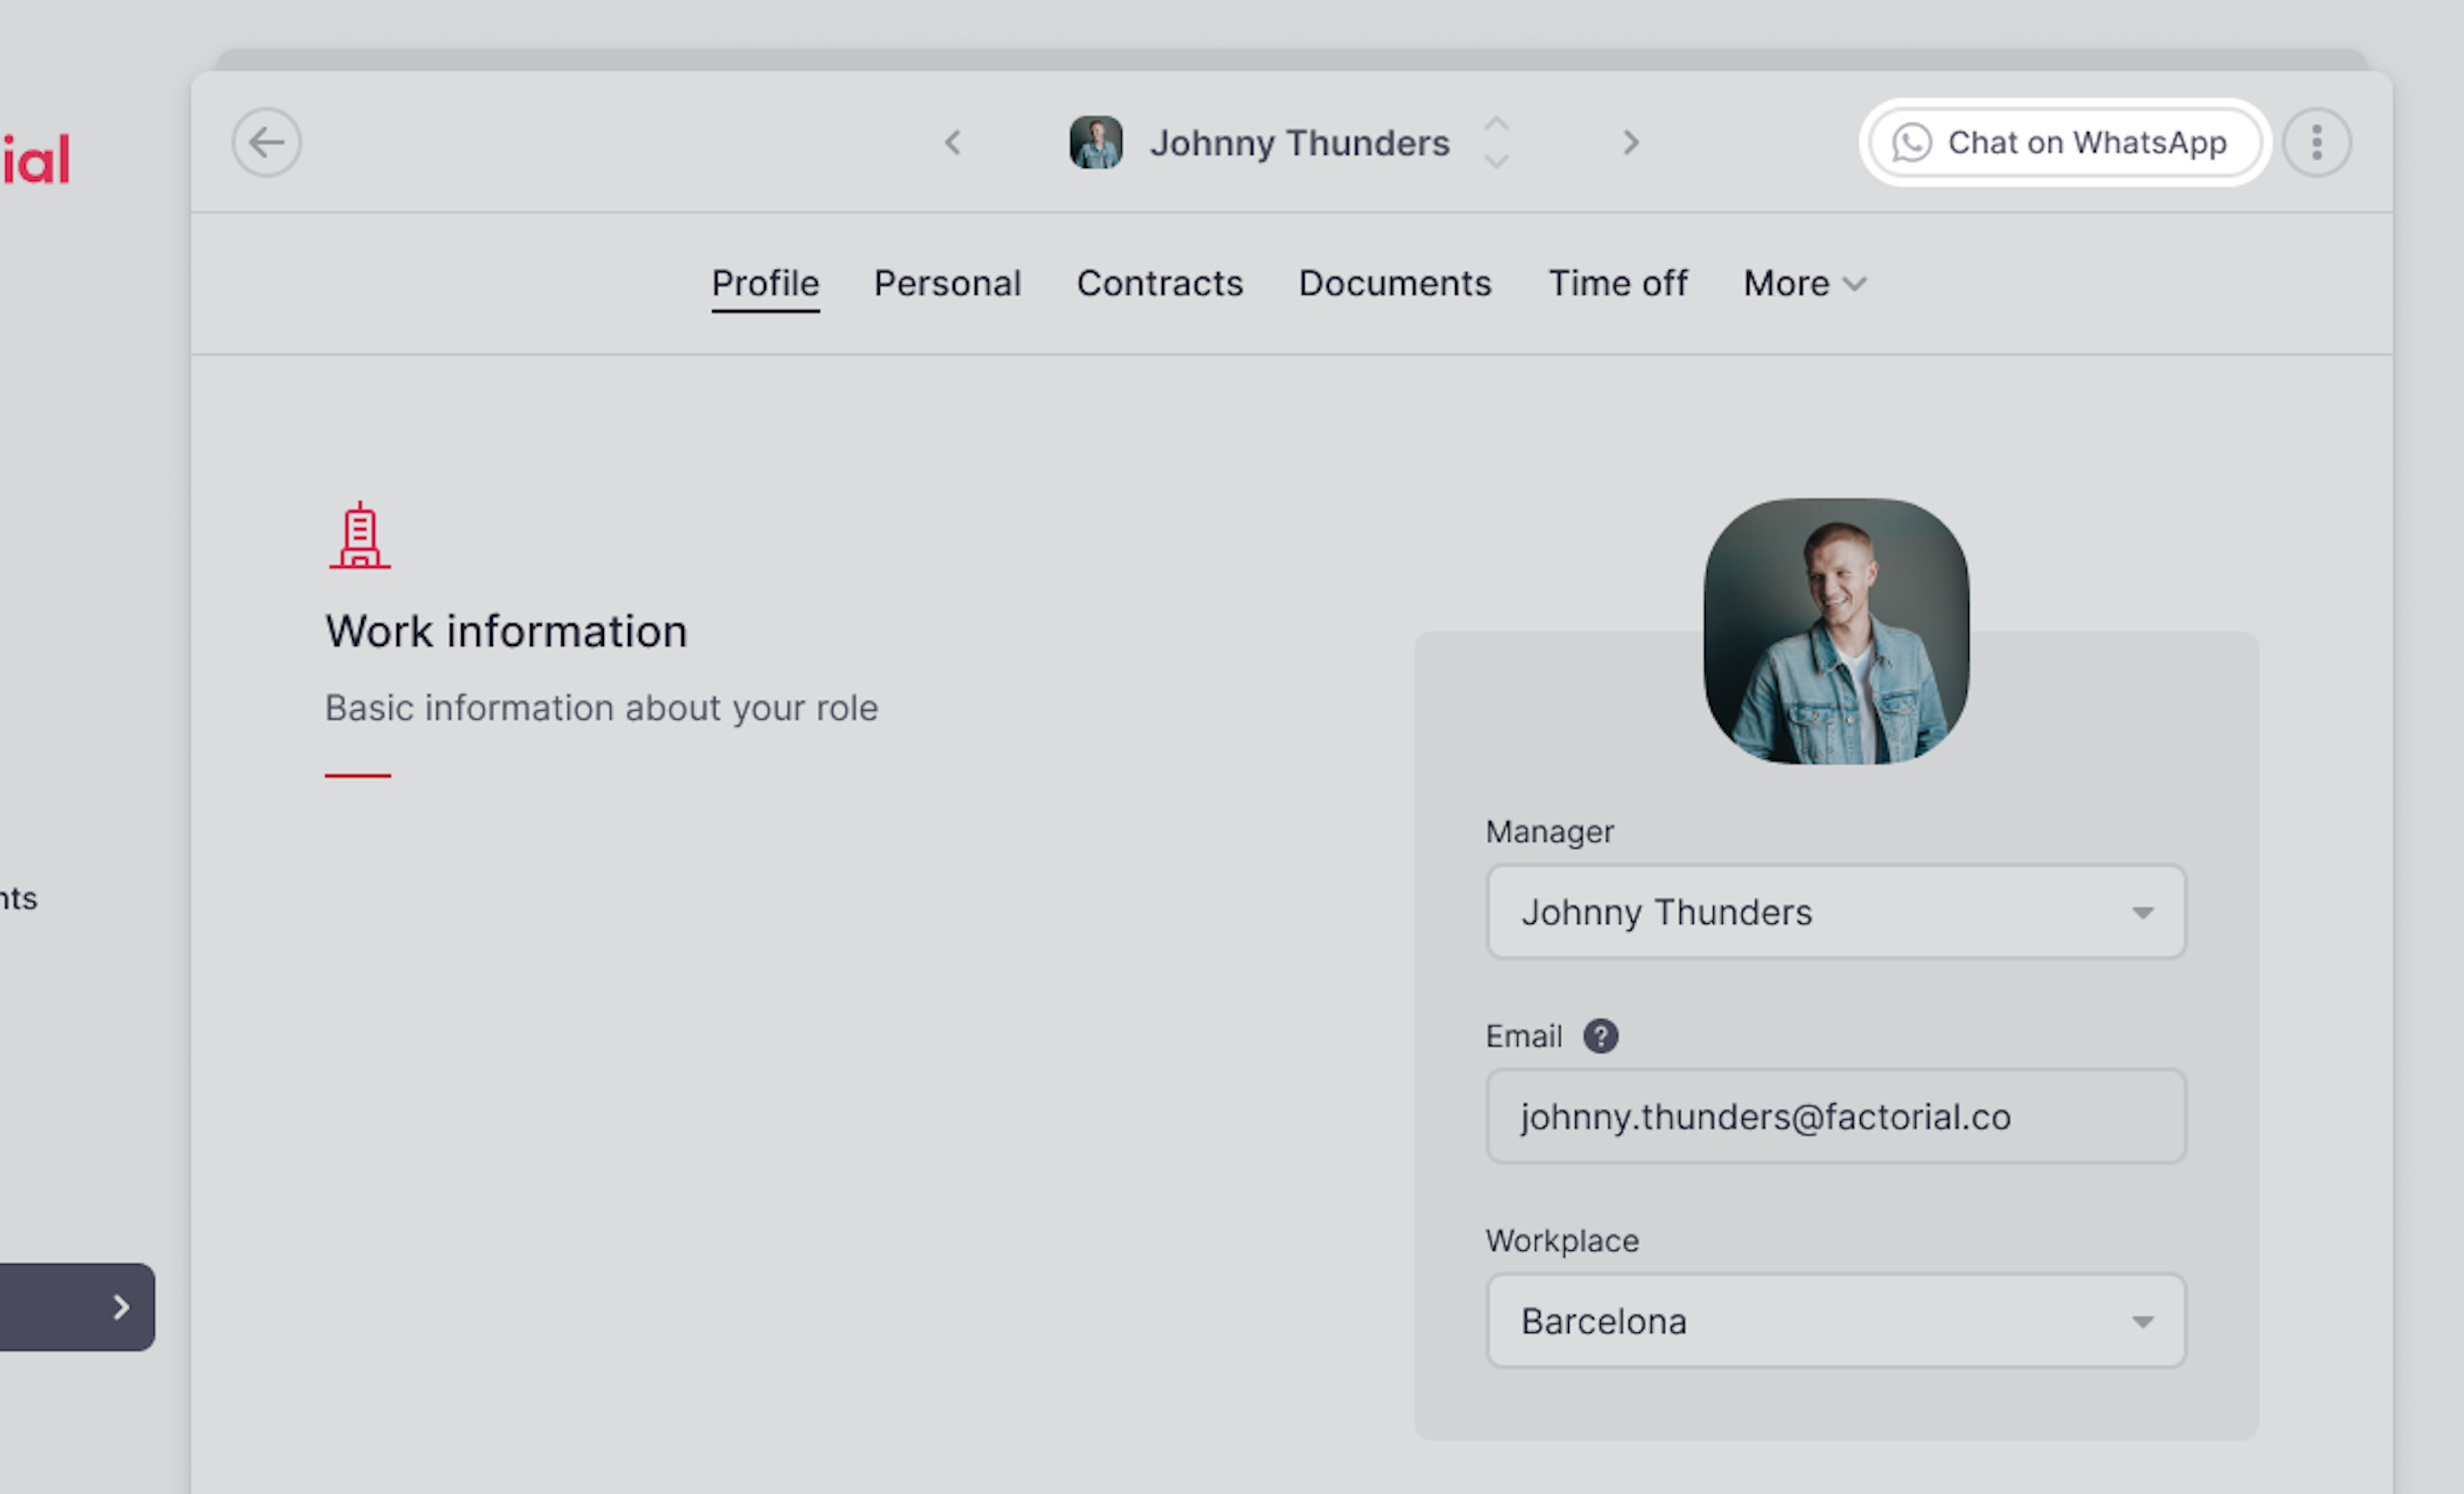Open the Time off tab
Screen dimensions: 2464x1494
[1618, 284]
